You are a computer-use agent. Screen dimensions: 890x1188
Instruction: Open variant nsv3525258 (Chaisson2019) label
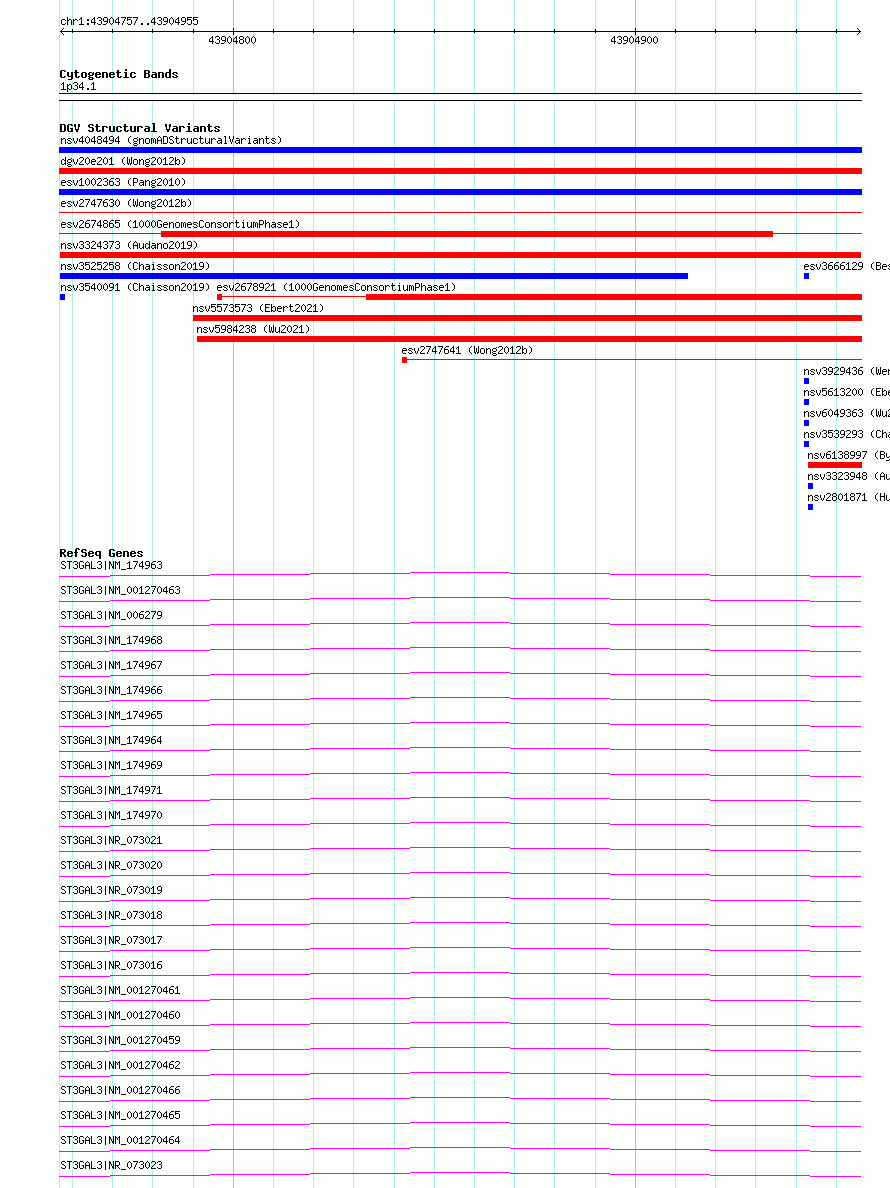tap(135, 267)
